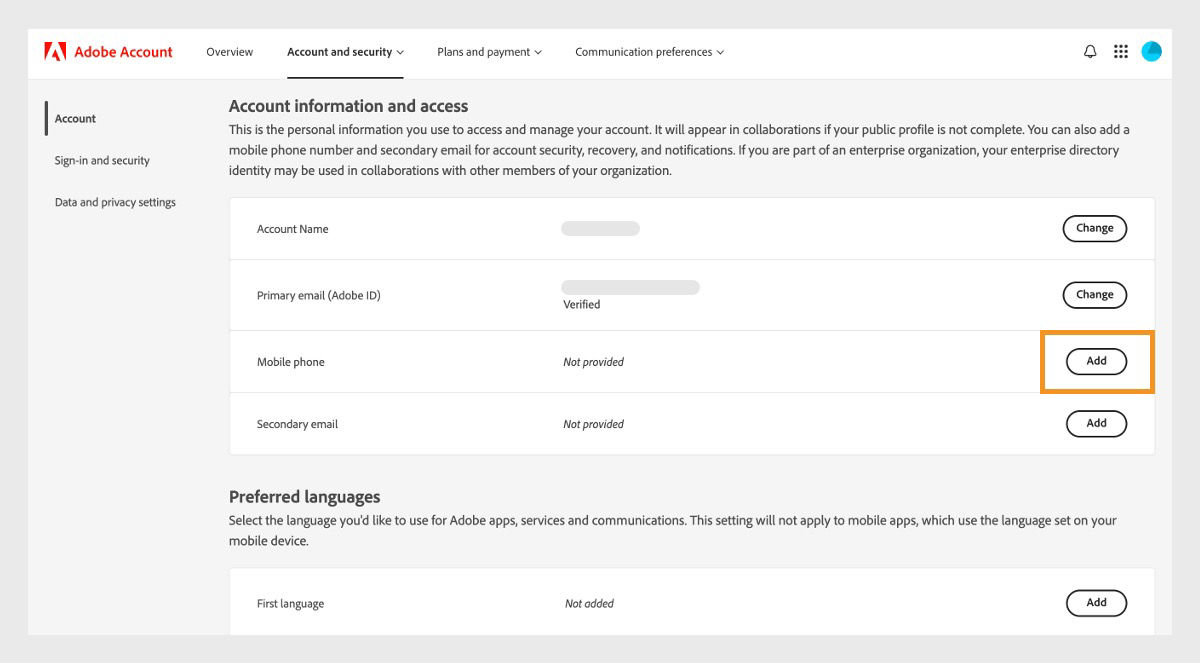Go to the Overview tab
Screen dimensions: 1200x663
pyautogui.click(x=230, y=52)
